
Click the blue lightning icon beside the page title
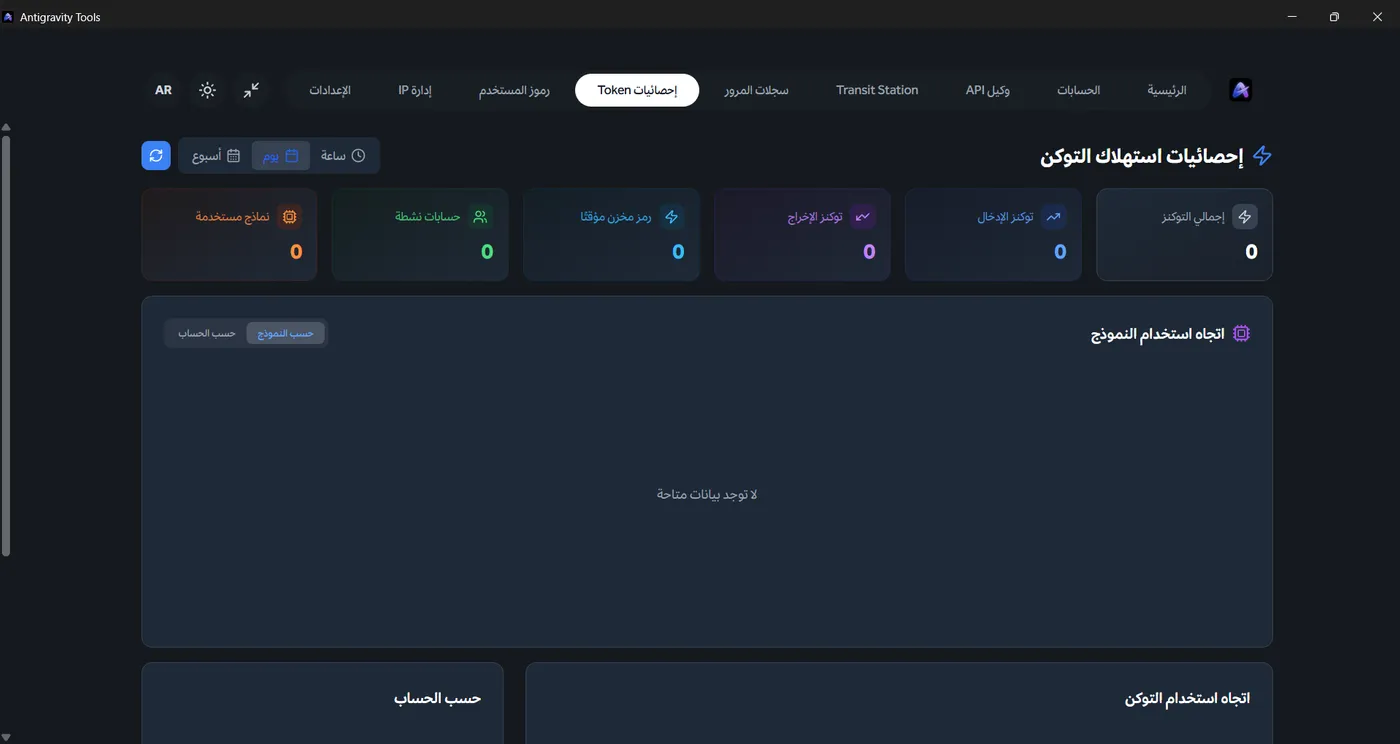click(1262, 156)
